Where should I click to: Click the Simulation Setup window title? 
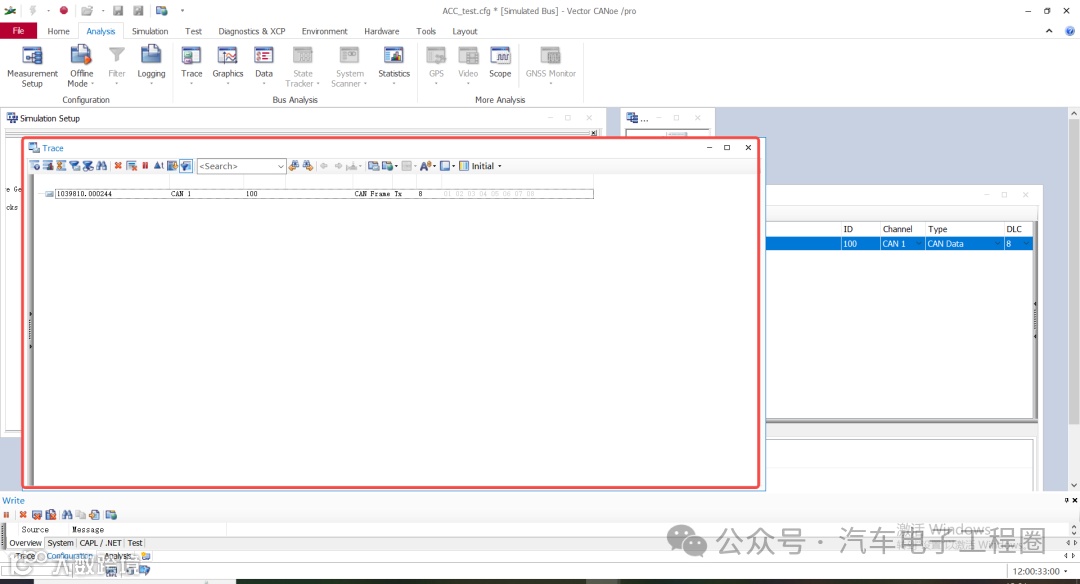[x=50, y=118]
